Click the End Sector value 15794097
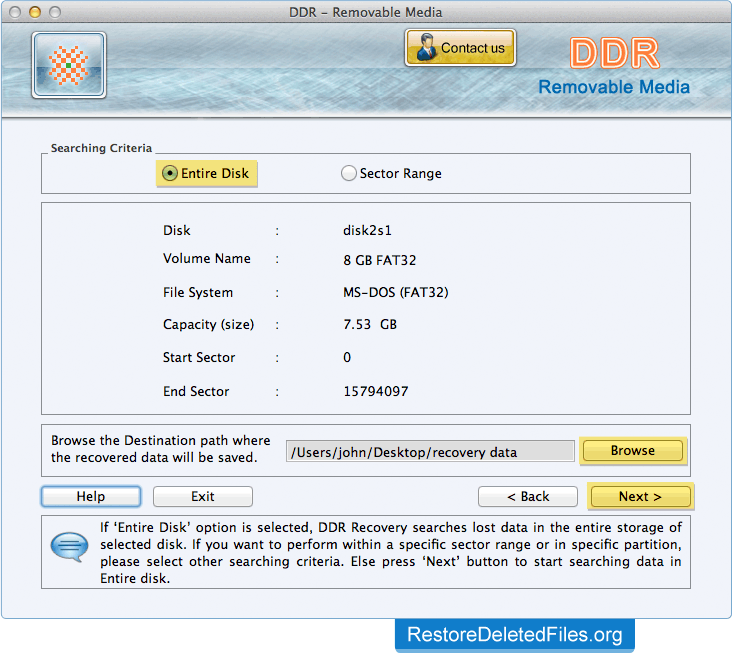Screen dimensions: 732x653 [x=376, y=391]
